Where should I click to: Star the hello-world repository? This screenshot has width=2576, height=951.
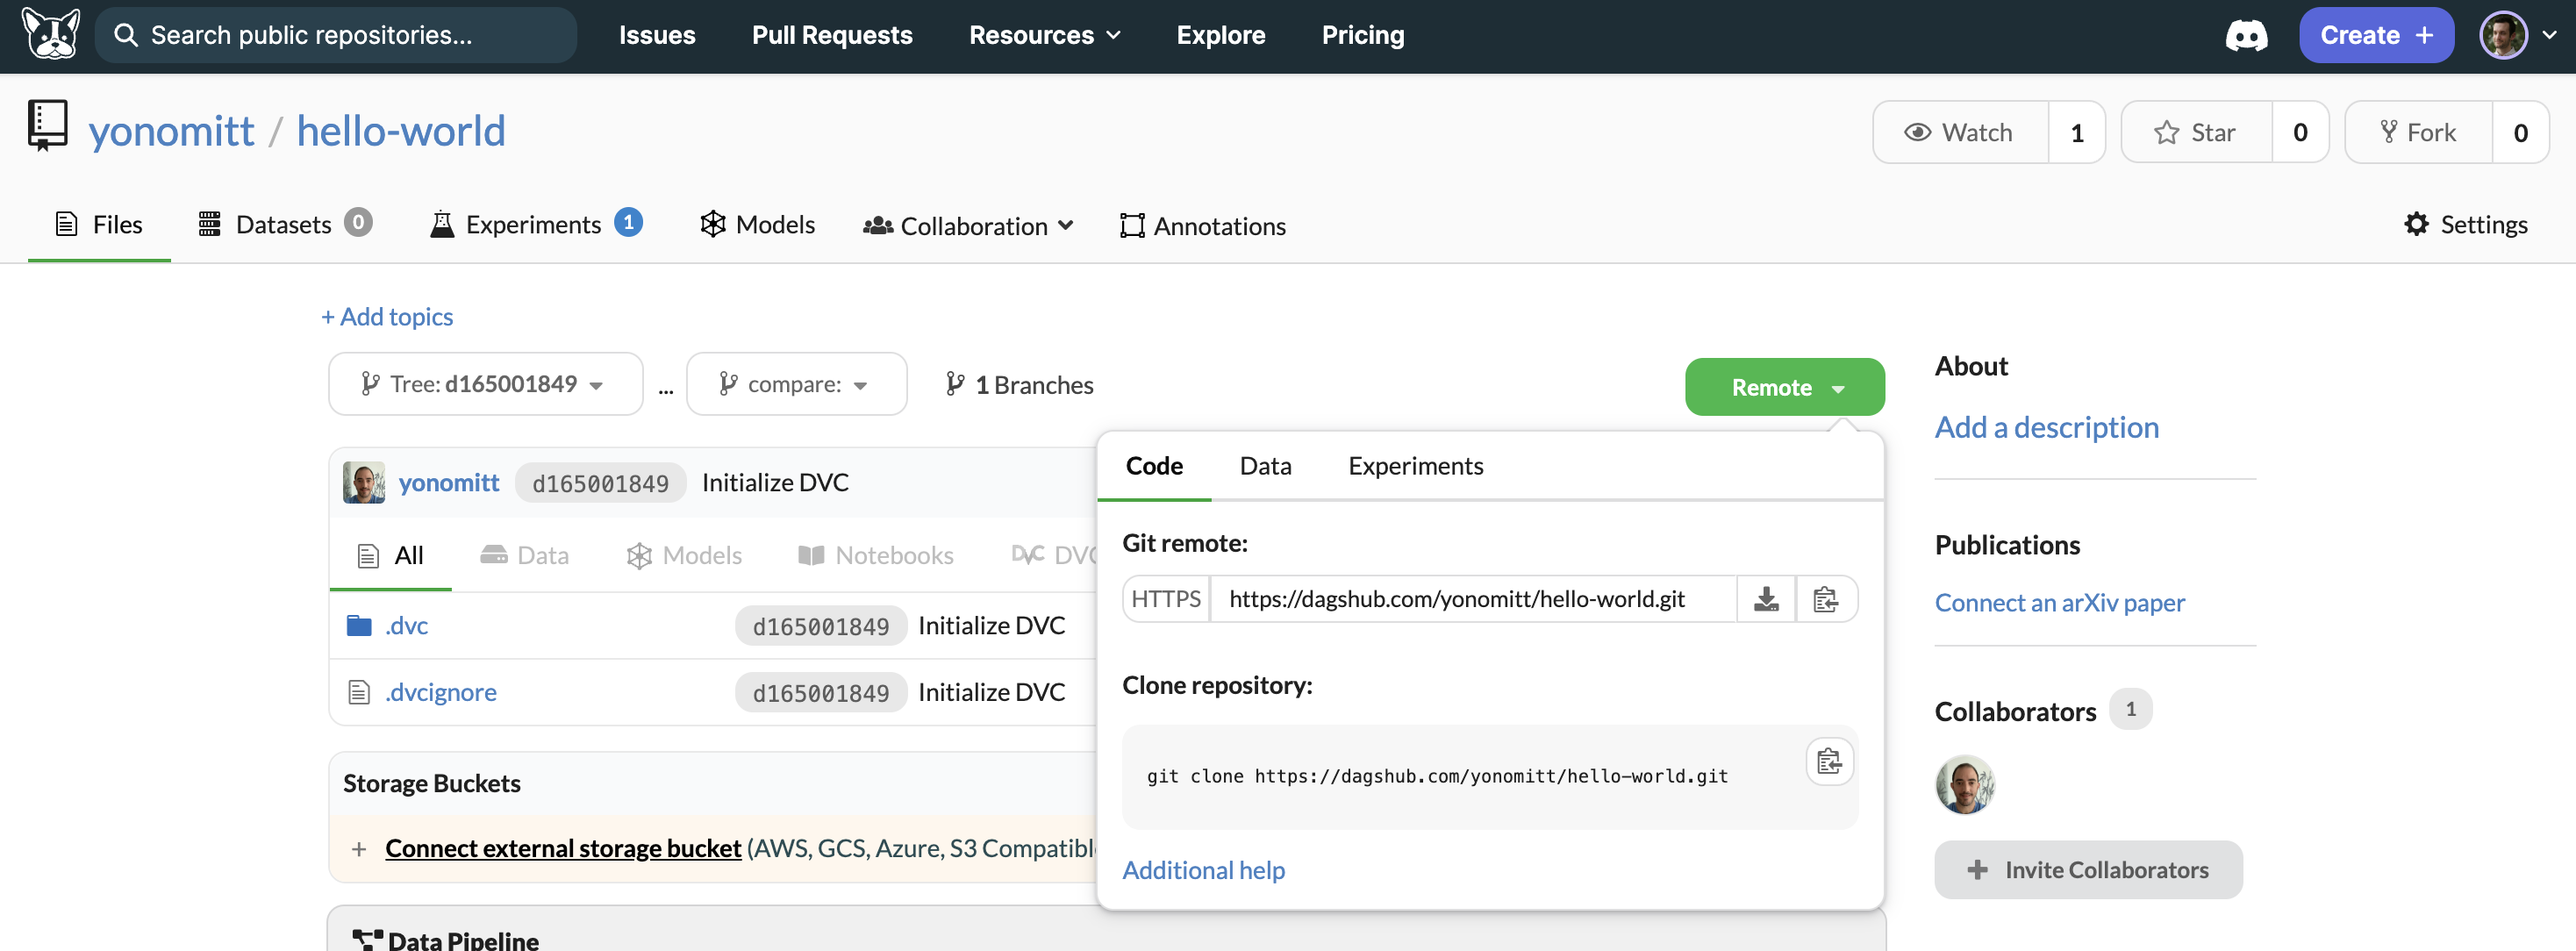[2196, 133]
